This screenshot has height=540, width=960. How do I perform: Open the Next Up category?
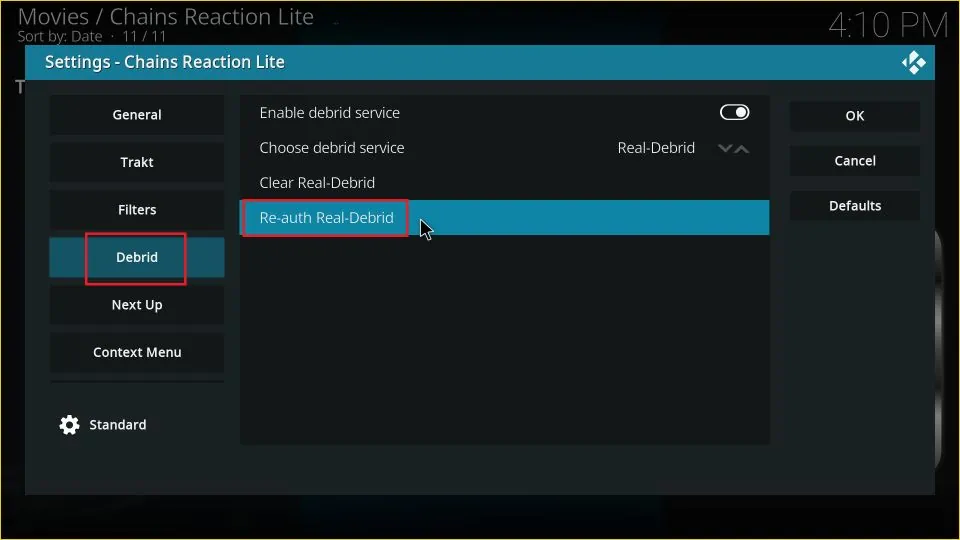[x=137, y=305]
